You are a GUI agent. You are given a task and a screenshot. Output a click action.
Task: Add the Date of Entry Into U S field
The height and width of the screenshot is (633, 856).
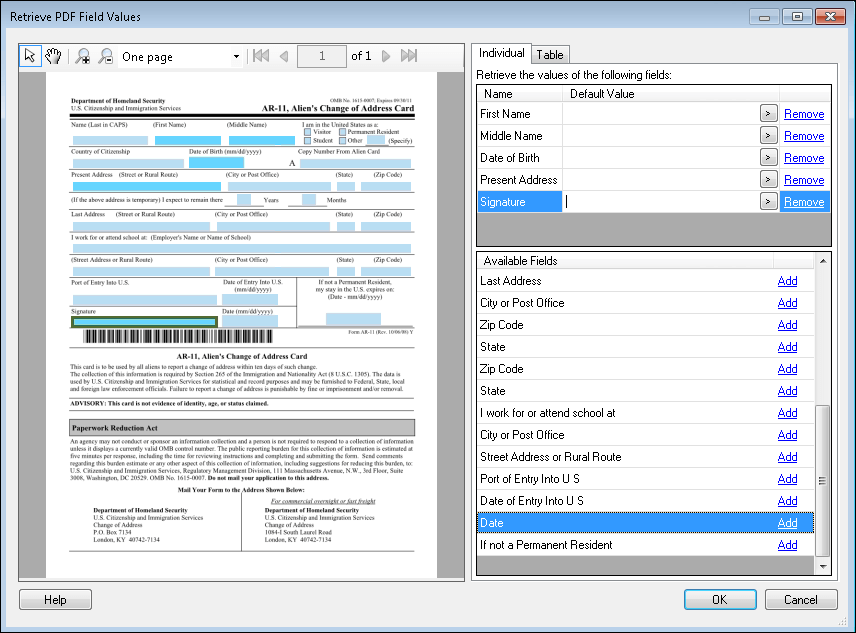click(787, 500)
